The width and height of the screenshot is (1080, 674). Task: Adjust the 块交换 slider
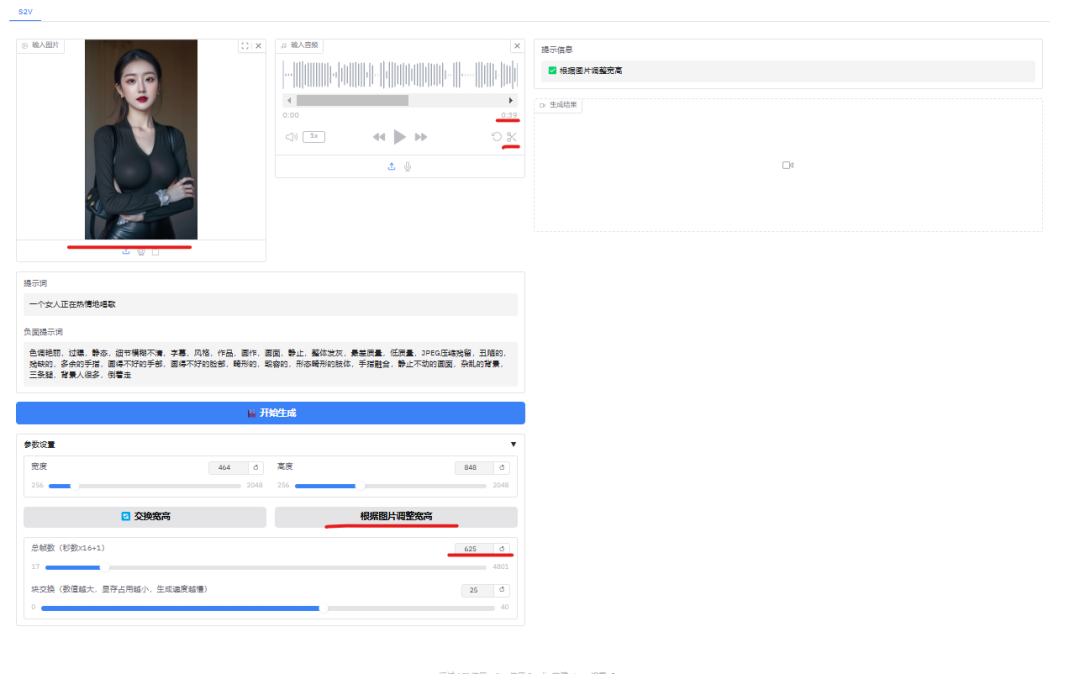[268, 608]
